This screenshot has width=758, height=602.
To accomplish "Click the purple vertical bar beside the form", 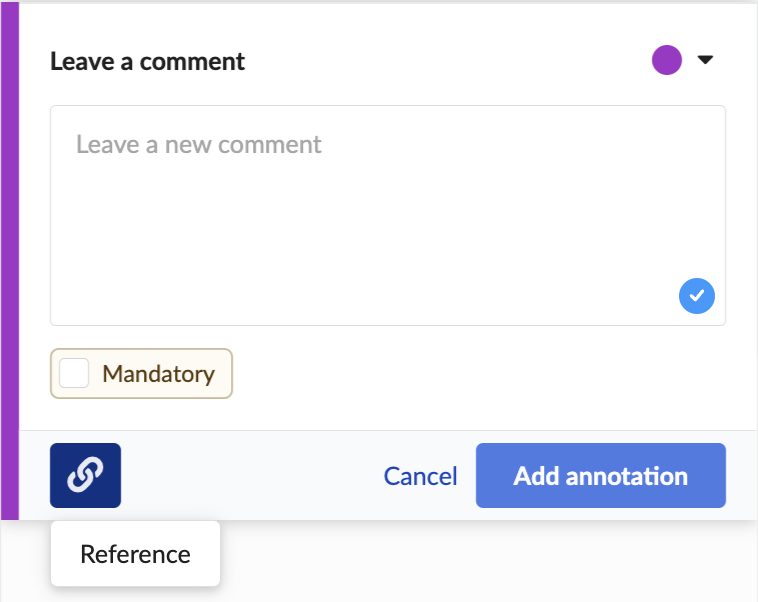I will click(x=10, y=261).
